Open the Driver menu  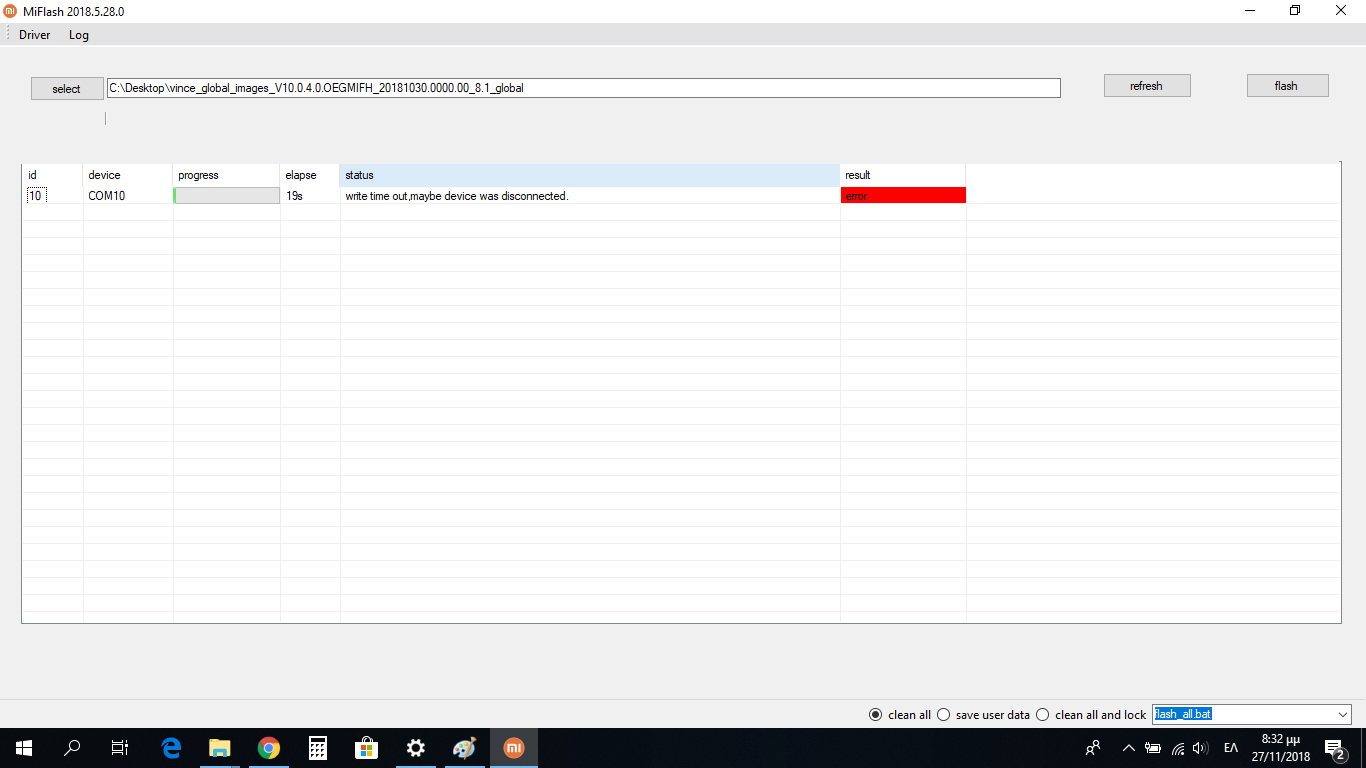click(34, 35)
